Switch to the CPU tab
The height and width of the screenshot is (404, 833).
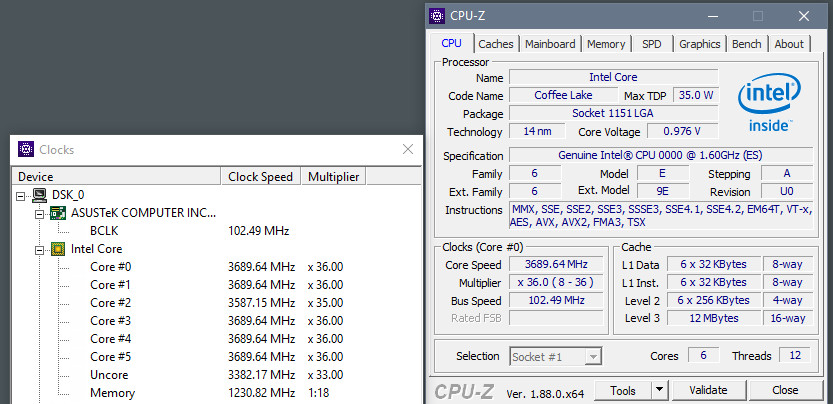(451, 44)
